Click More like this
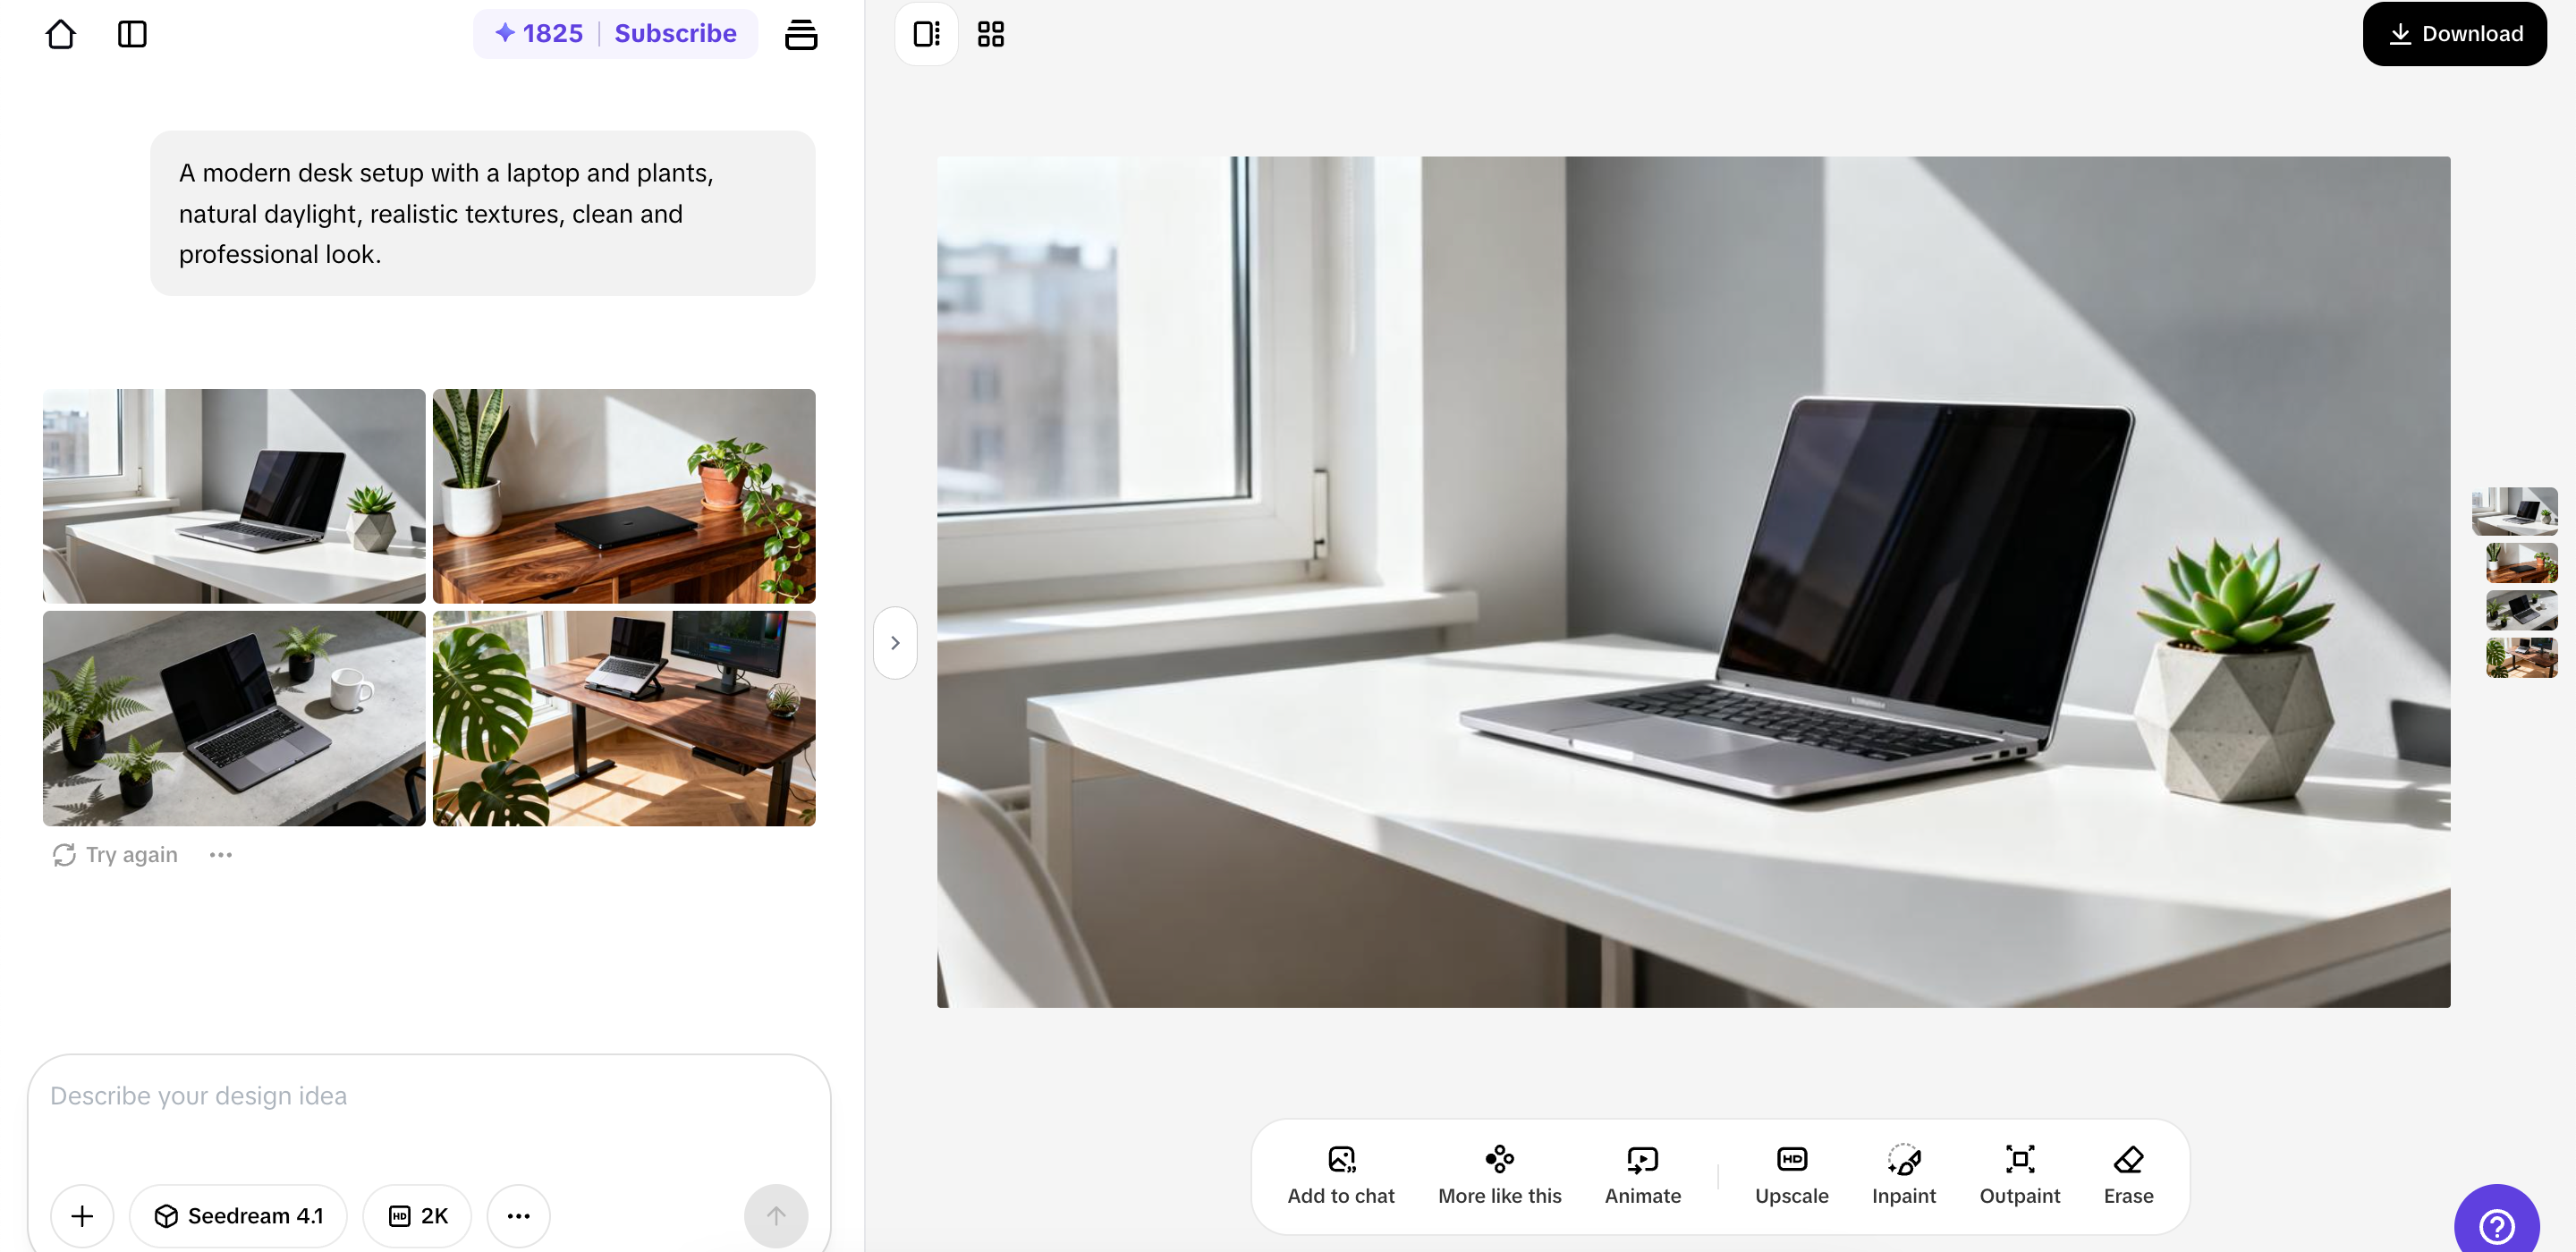The image size is (2576, 1252). point(1499,1174)
